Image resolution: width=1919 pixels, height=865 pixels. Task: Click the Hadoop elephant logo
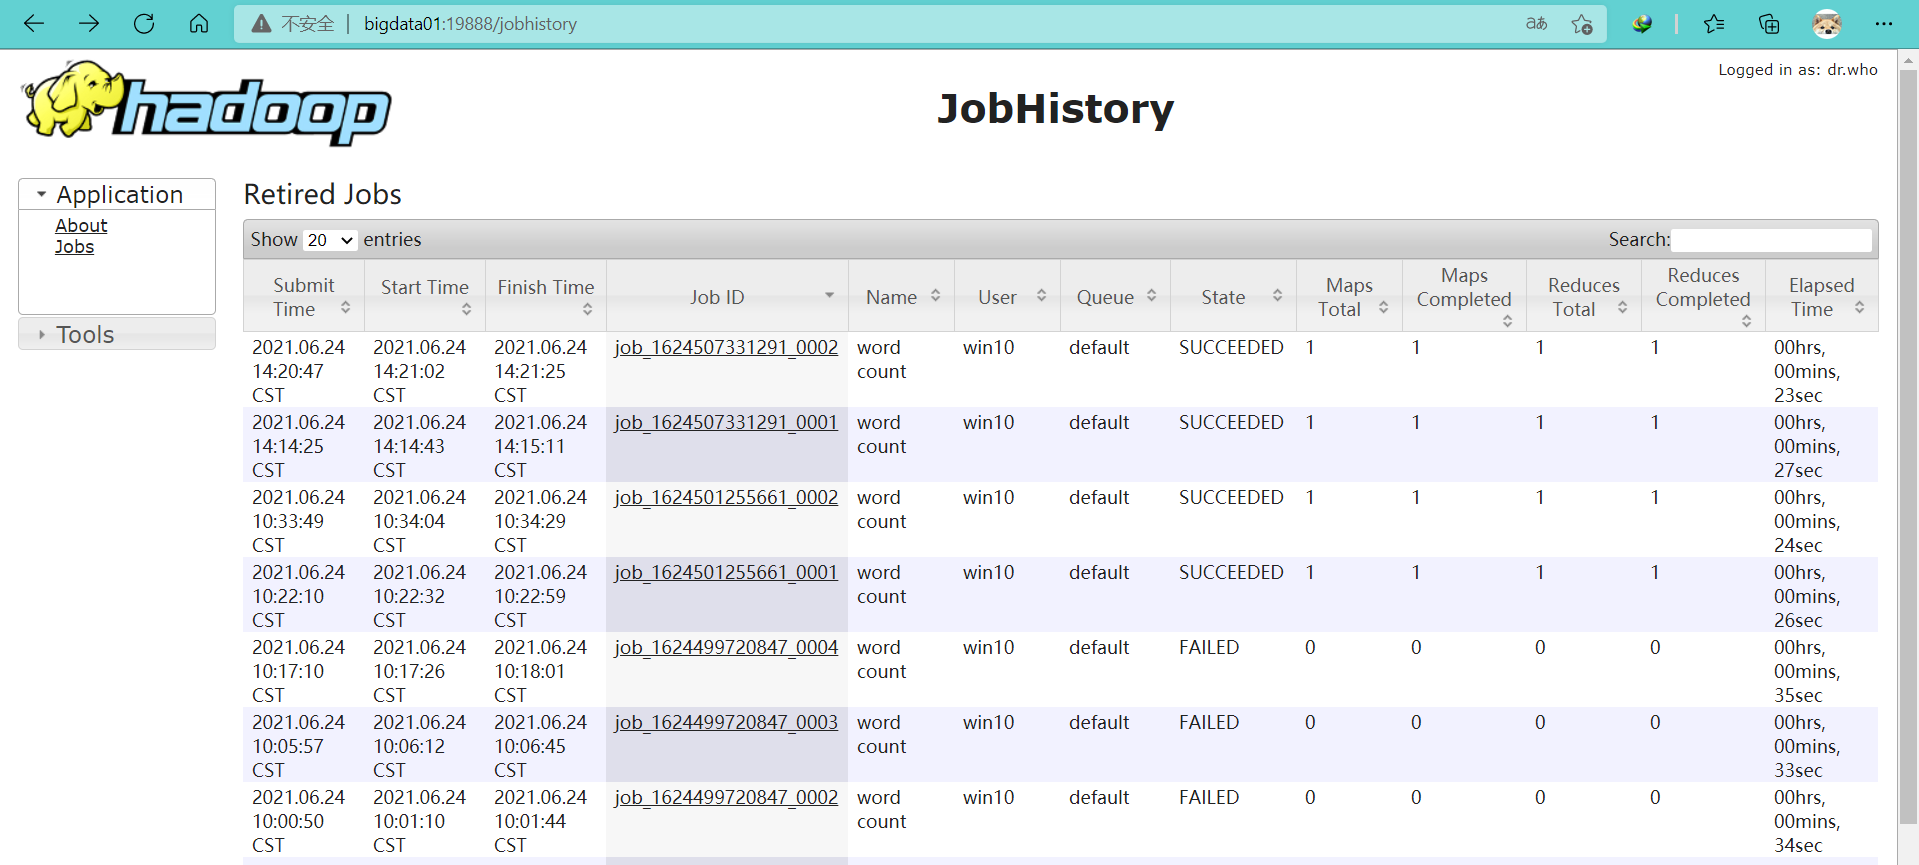point(206,104)
